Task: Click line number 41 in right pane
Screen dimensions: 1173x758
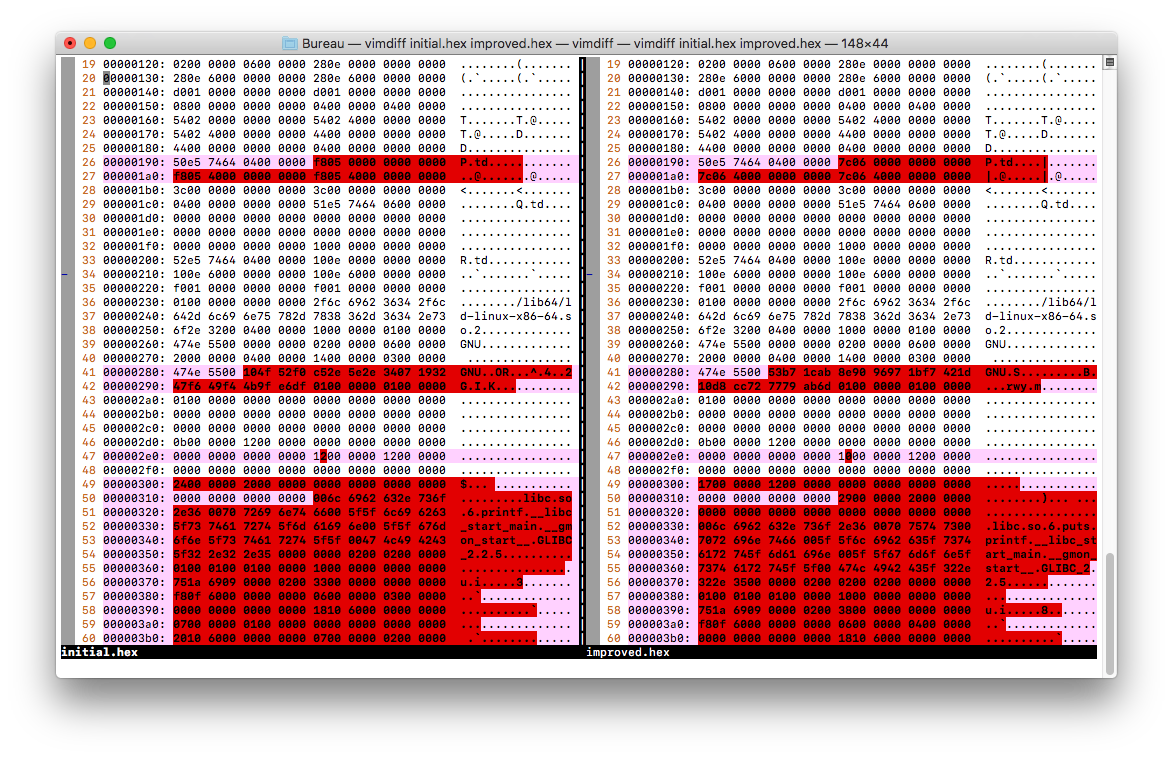Action: coord(612,371)
